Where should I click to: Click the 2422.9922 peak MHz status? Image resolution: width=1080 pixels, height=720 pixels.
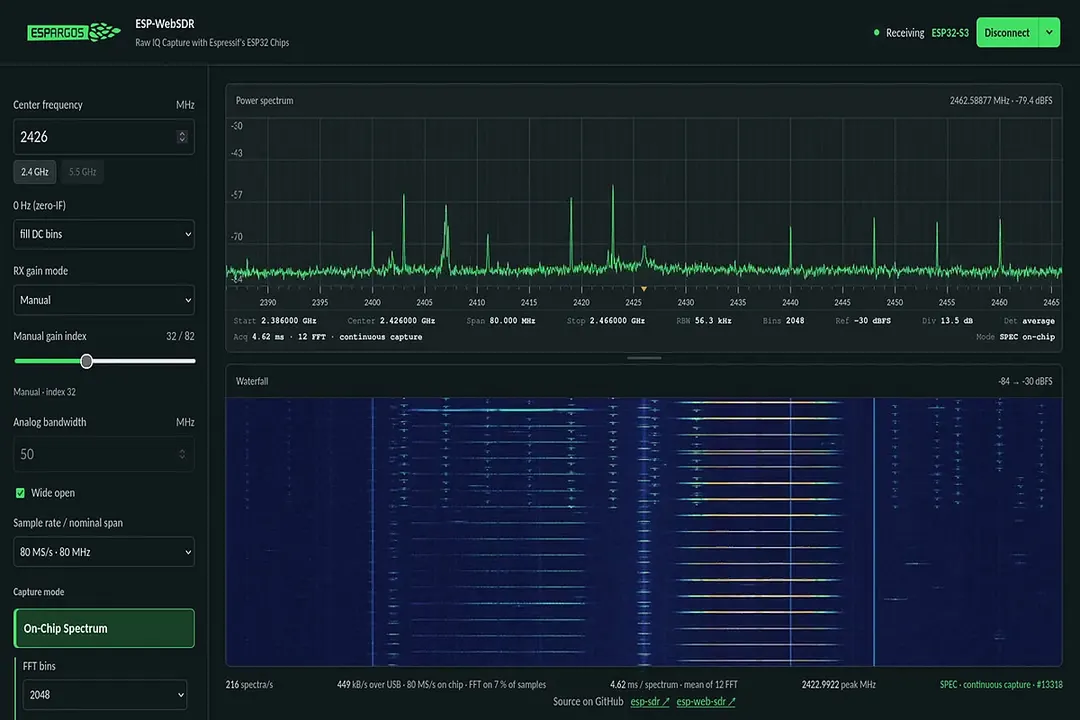pyautogui.click(x=839, y=684)
